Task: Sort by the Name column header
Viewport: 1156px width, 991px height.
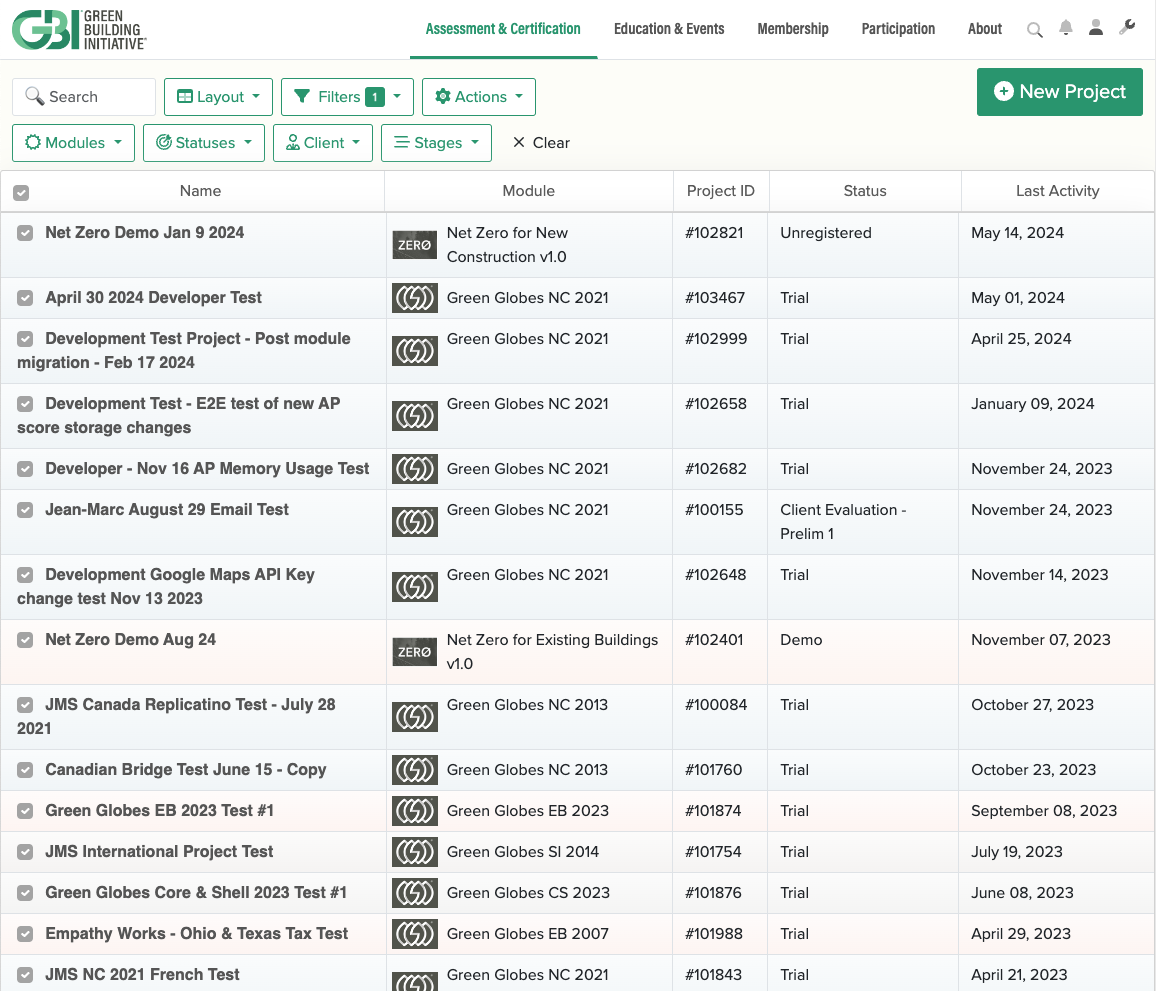Action: pos(201,191)
